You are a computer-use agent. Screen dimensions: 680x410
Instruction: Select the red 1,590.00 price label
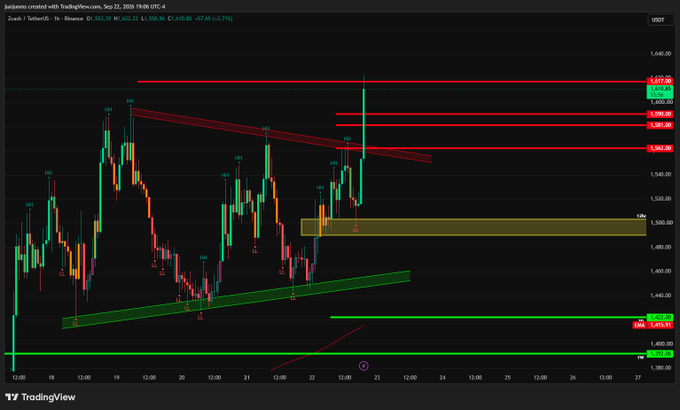click(660, 114)
